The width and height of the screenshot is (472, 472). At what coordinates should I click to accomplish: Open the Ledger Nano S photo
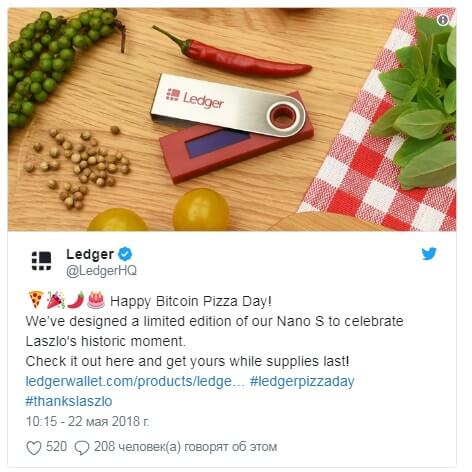pos(232,119)
